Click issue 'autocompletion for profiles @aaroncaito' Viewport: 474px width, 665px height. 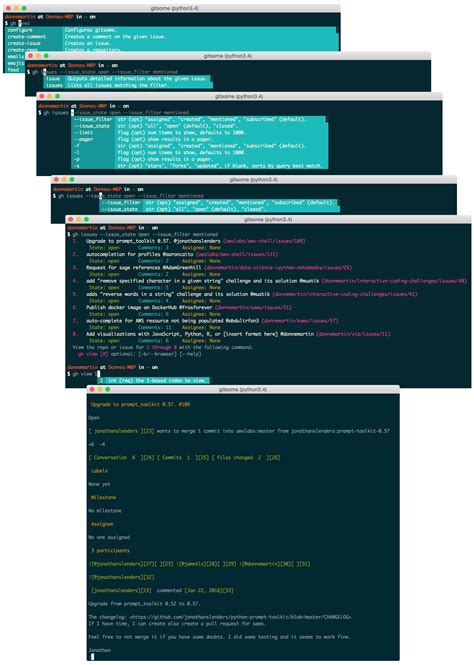(139, 254)
